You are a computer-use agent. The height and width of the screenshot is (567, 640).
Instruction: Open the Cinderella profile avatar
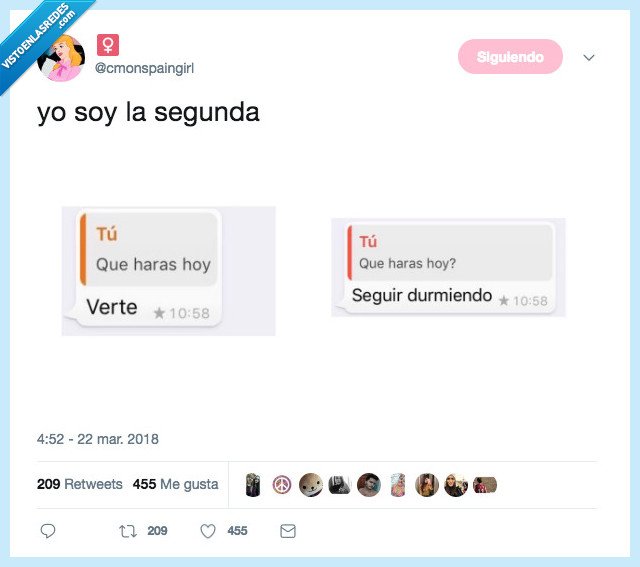[61, 58]
